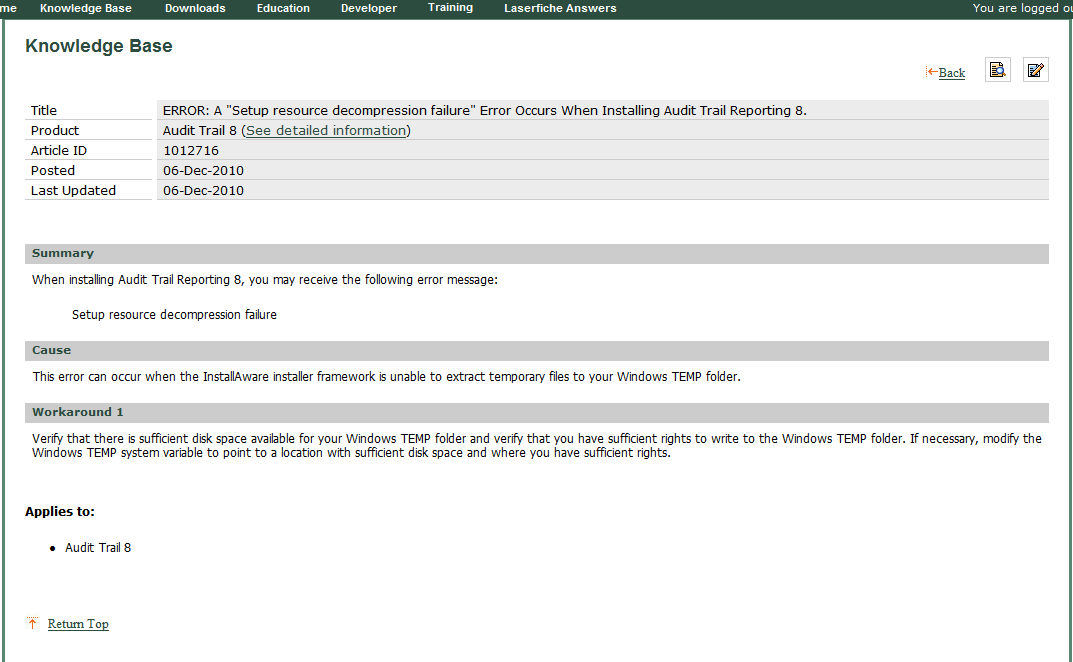Click the Posted date 06-Dec-2010
The width and height of the screenshot is (1073, 662).
coord(203,170)
